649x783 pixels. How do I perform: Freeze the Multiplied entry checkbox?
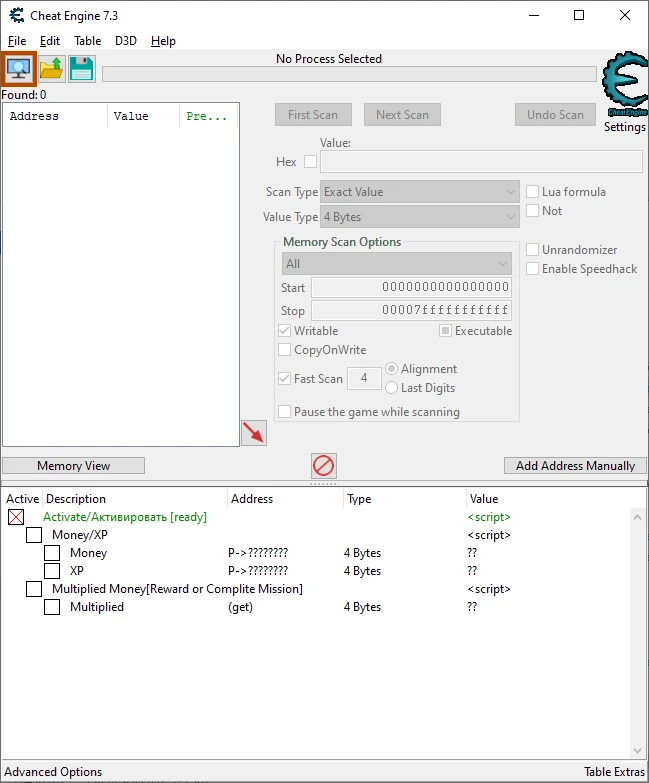52,607
